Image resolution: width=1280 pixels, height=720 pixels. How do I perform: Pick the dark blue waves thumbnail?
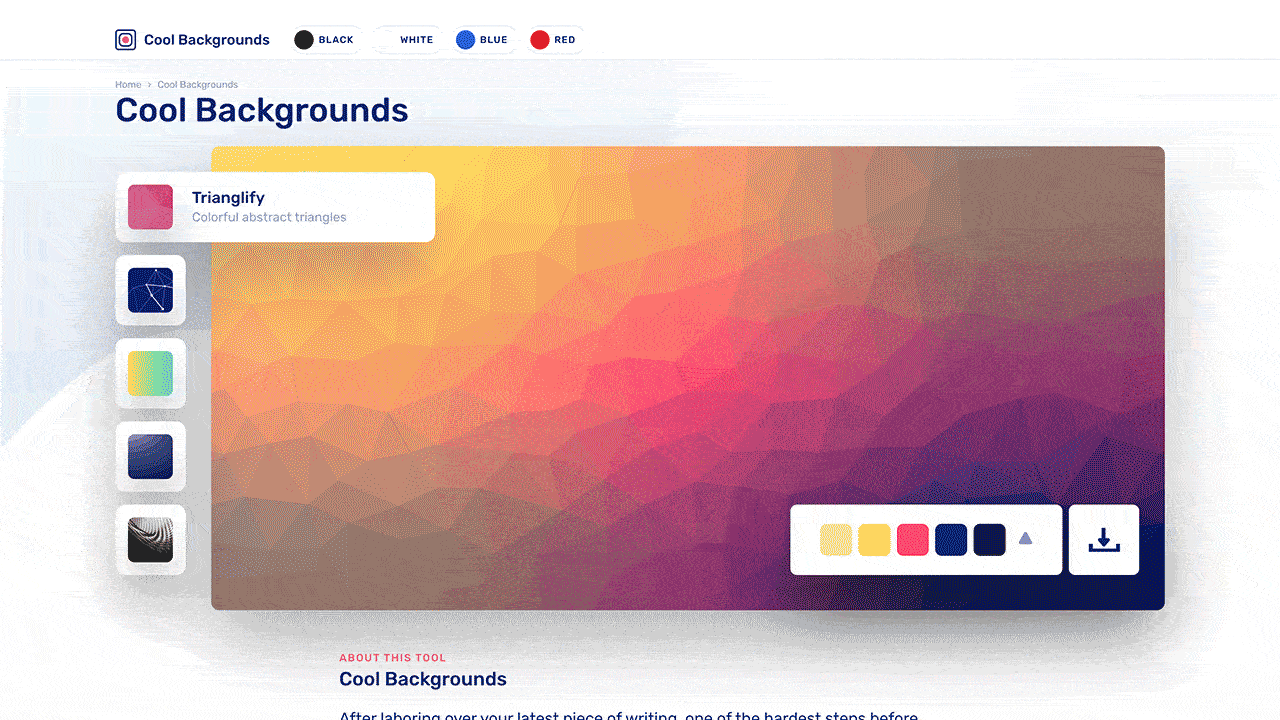pyautogui.click(x=150, y=456)
